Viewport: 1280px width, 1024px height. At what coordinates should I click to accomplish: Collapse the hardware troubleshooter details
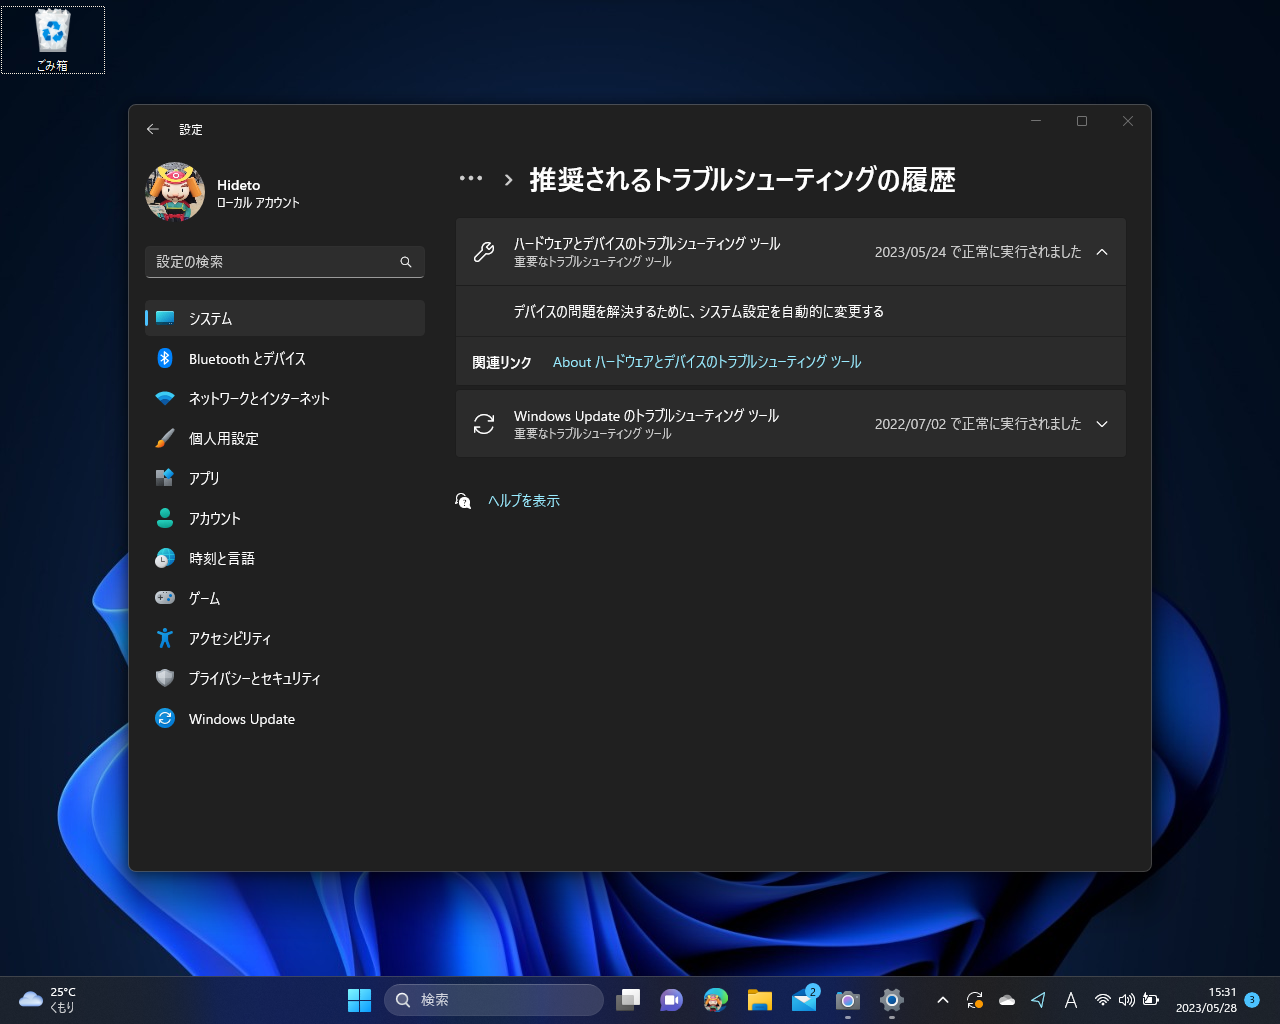coord(1102,252)
